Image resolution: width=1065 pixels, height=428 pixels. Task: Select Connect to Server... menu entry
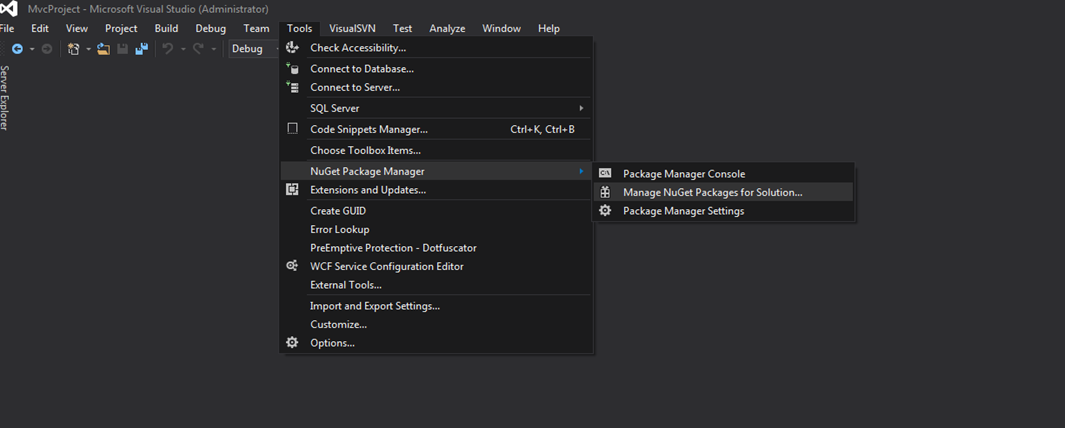437,87
